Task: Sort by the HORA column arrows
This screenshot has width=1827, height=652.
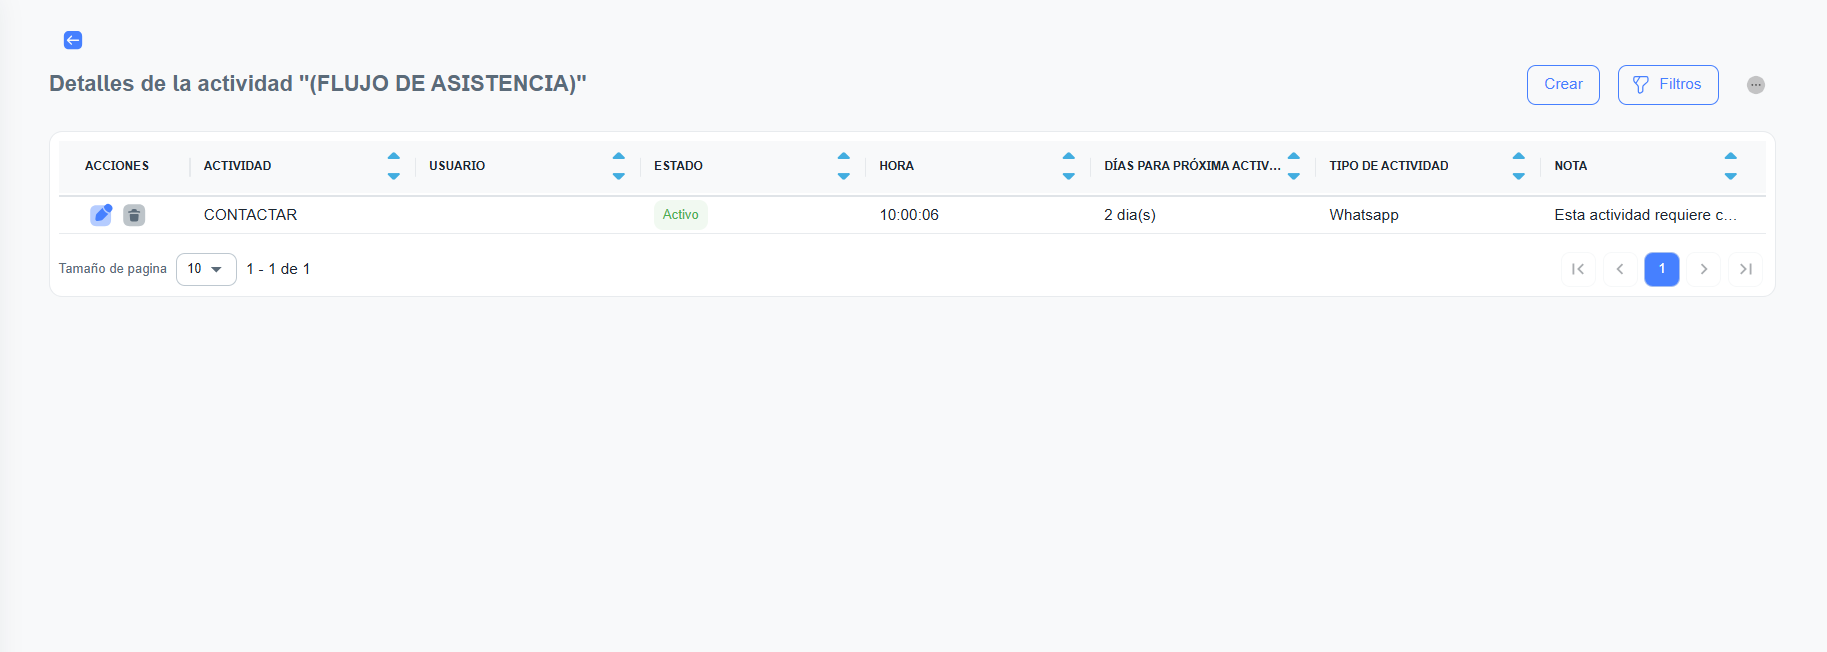Action: point(1068,166)
